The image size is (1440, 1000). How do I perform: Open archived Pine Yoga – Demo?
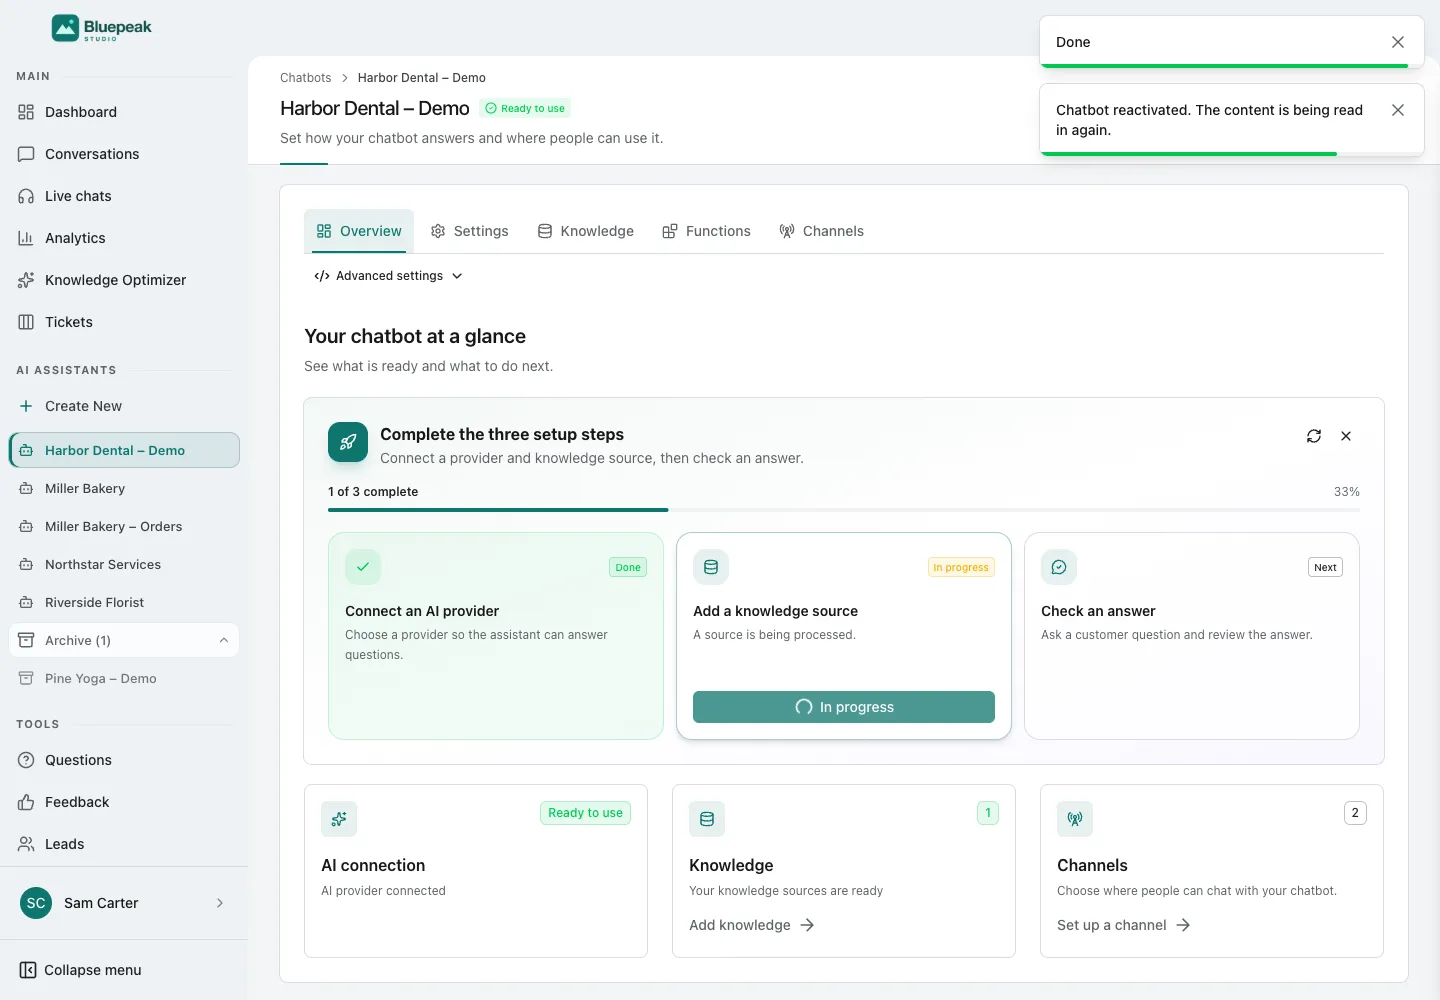click(x=124, y=678)
